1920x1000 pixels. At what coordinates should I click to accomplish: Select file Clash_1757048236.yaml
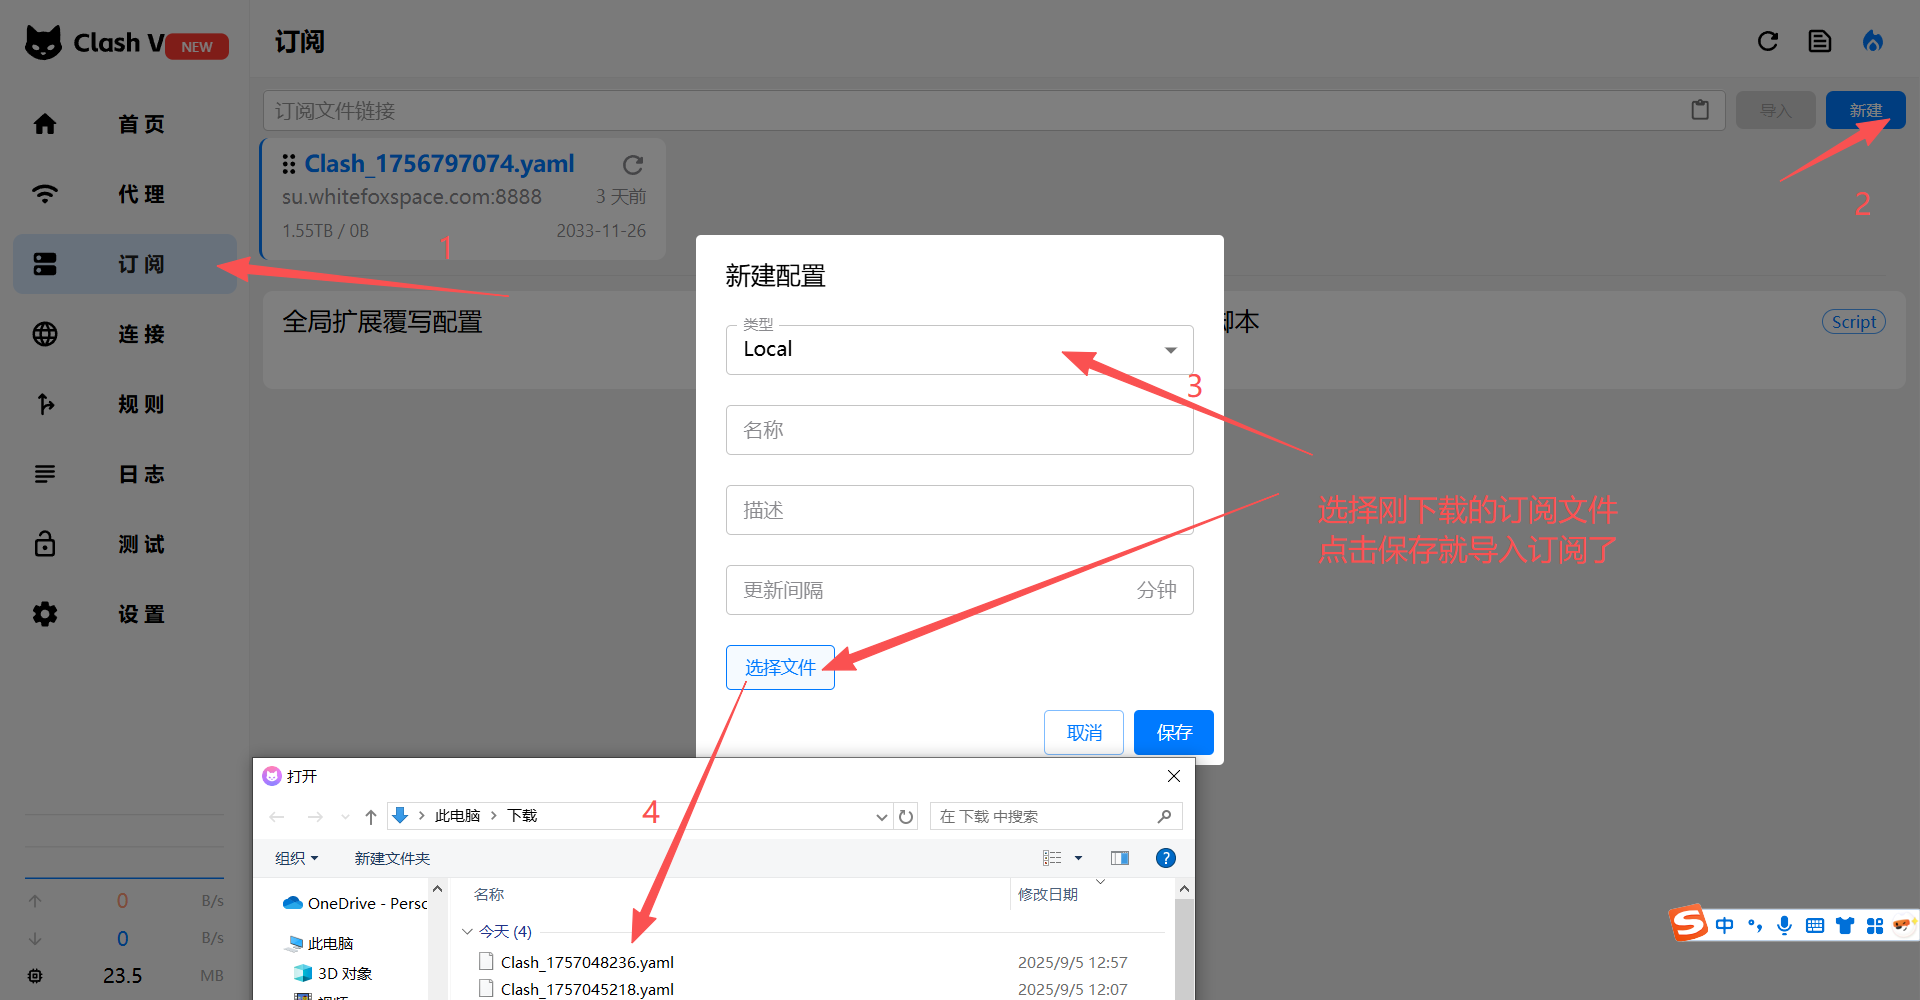point(587,962)
